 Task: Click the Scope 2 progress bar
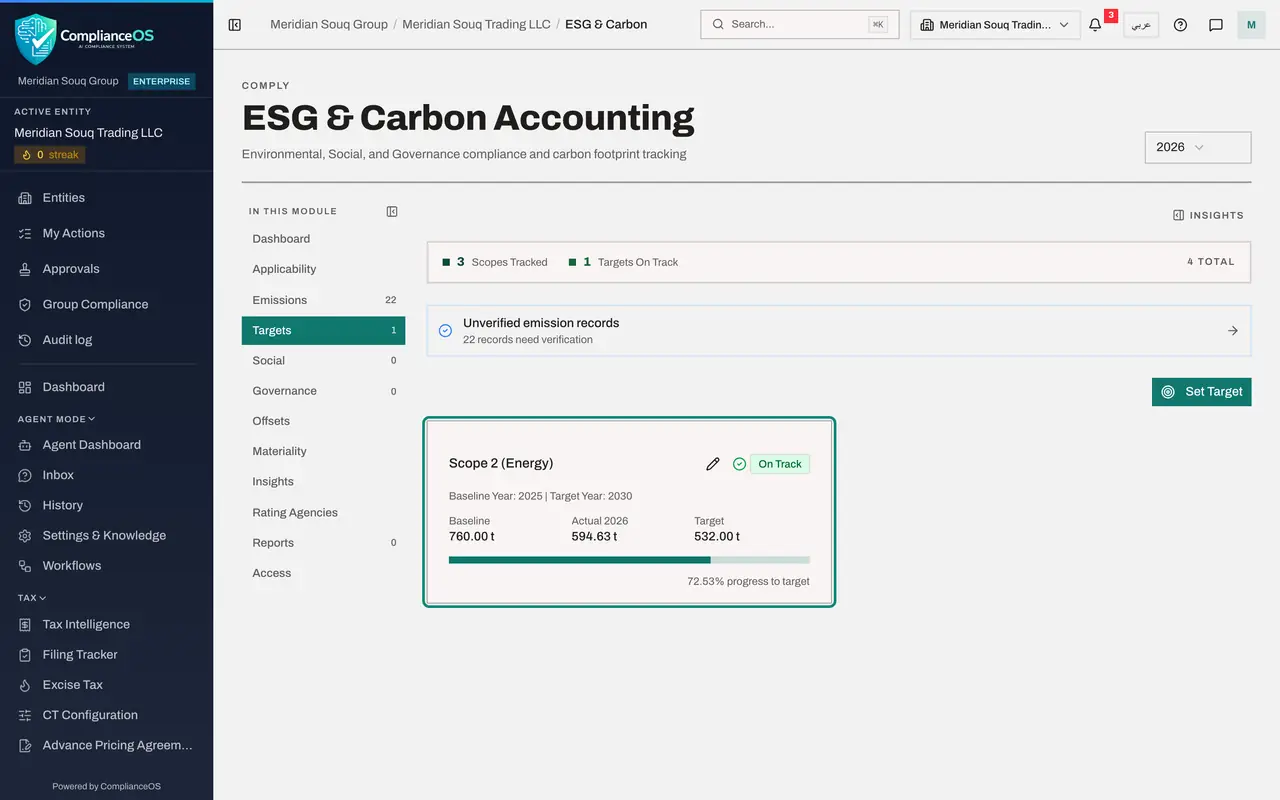pos(629,560)
